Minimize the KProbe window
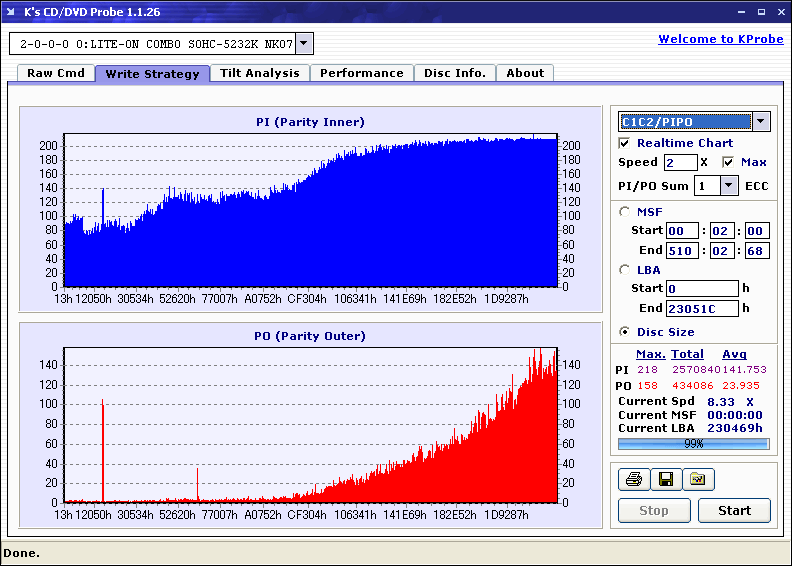The image size is (792, 566). (741, 12)
